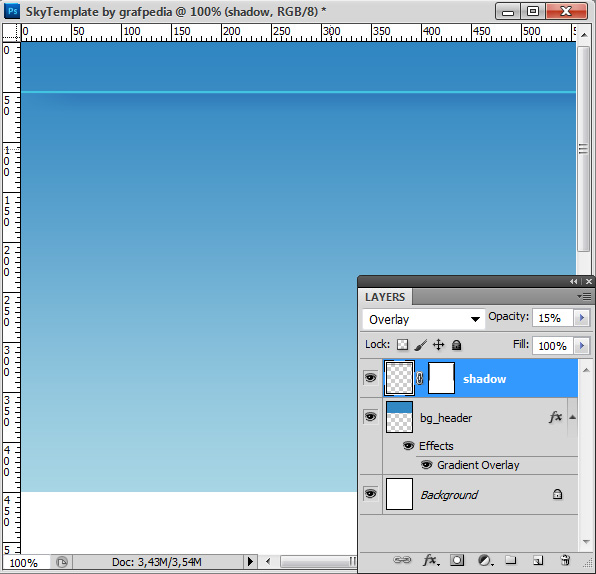596x574 pixels.
Task: Select the bg_header layer thumbnail
Action: pyautogui.click(x=399, y=417)
